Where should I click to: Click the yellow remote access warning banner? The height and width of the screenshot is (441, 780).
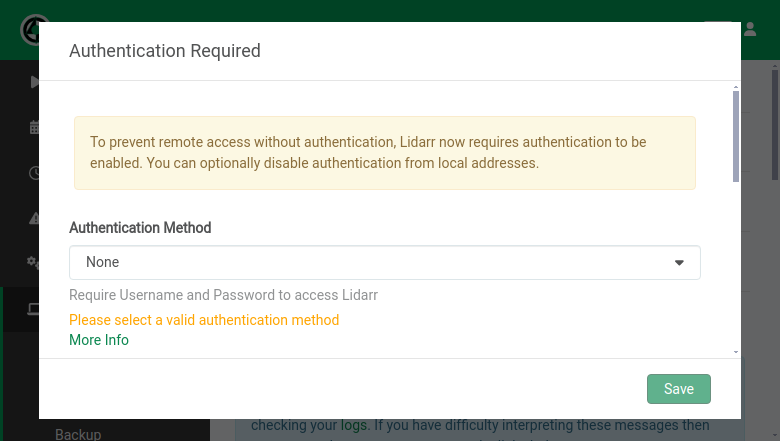coord(384,153)
